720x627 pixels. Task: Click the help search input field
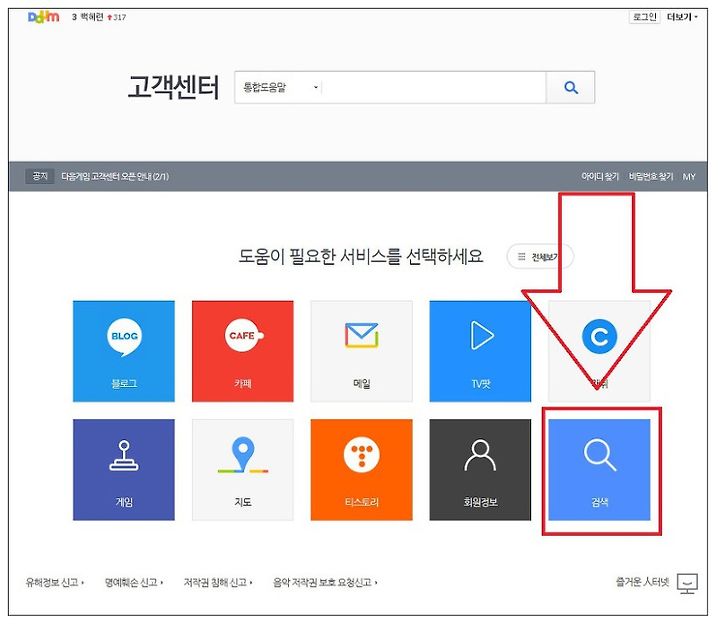coord(434,87)
